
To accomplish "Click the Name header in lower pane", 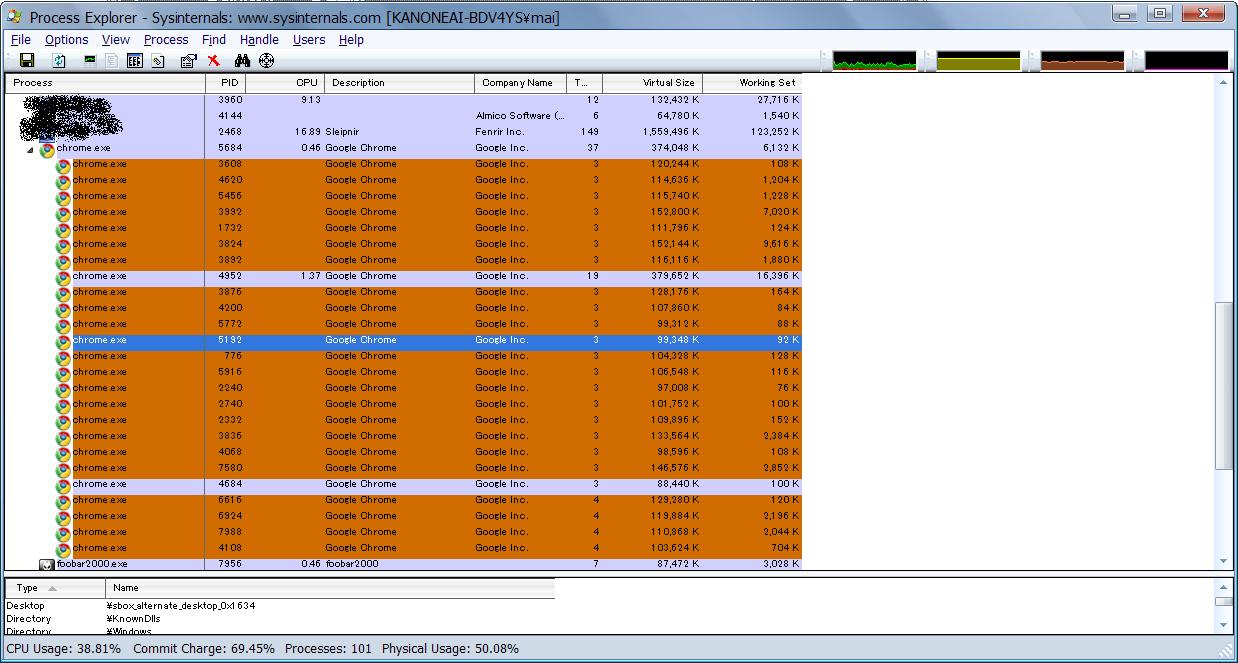I will tap(330, 588).
